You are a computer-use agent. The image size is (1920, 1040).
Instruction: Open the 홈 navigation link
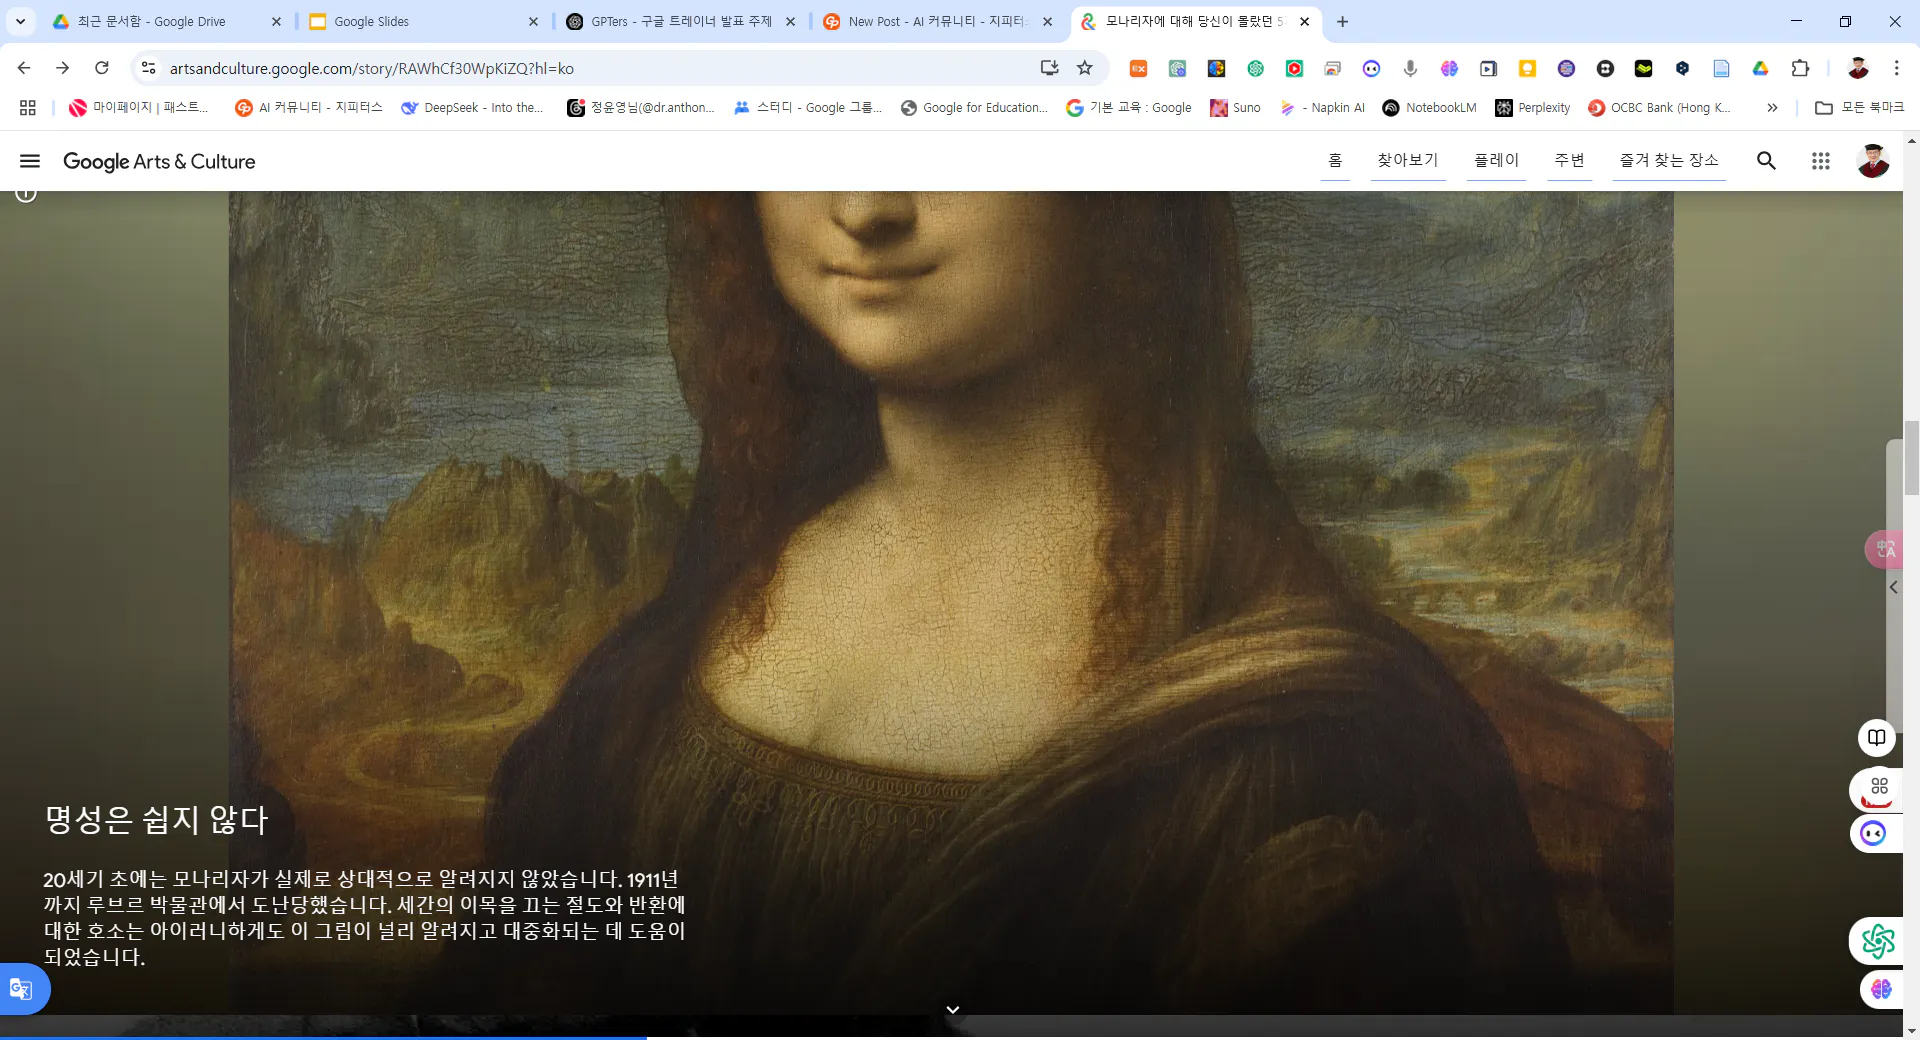tap(1335, 160)
